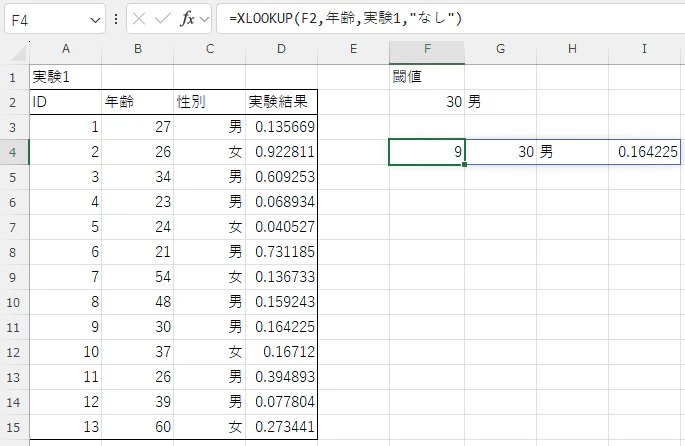Select column E header

[x=353, y=49]
